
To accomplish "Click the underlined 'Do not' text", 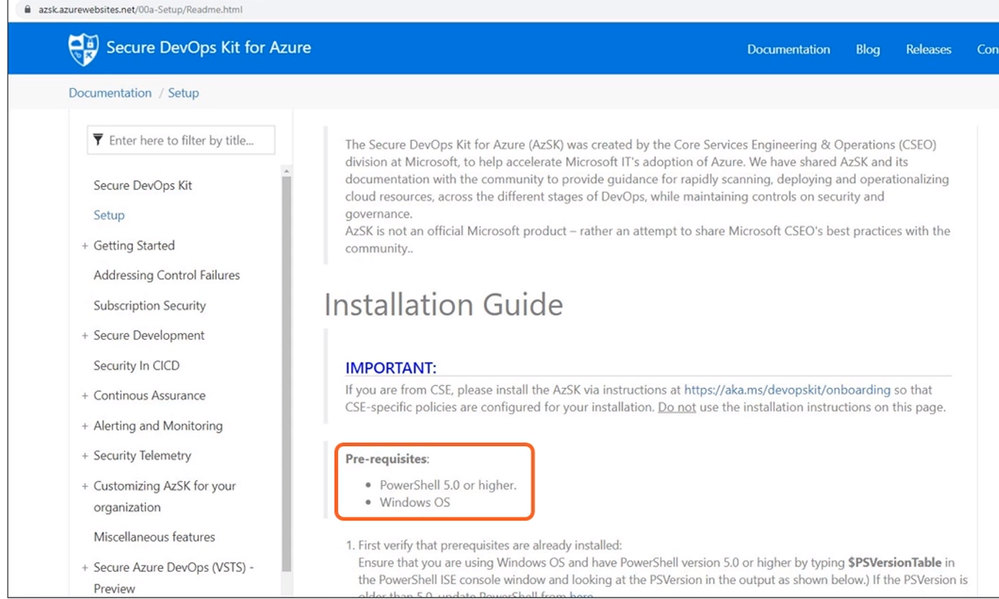I will 677,407.
